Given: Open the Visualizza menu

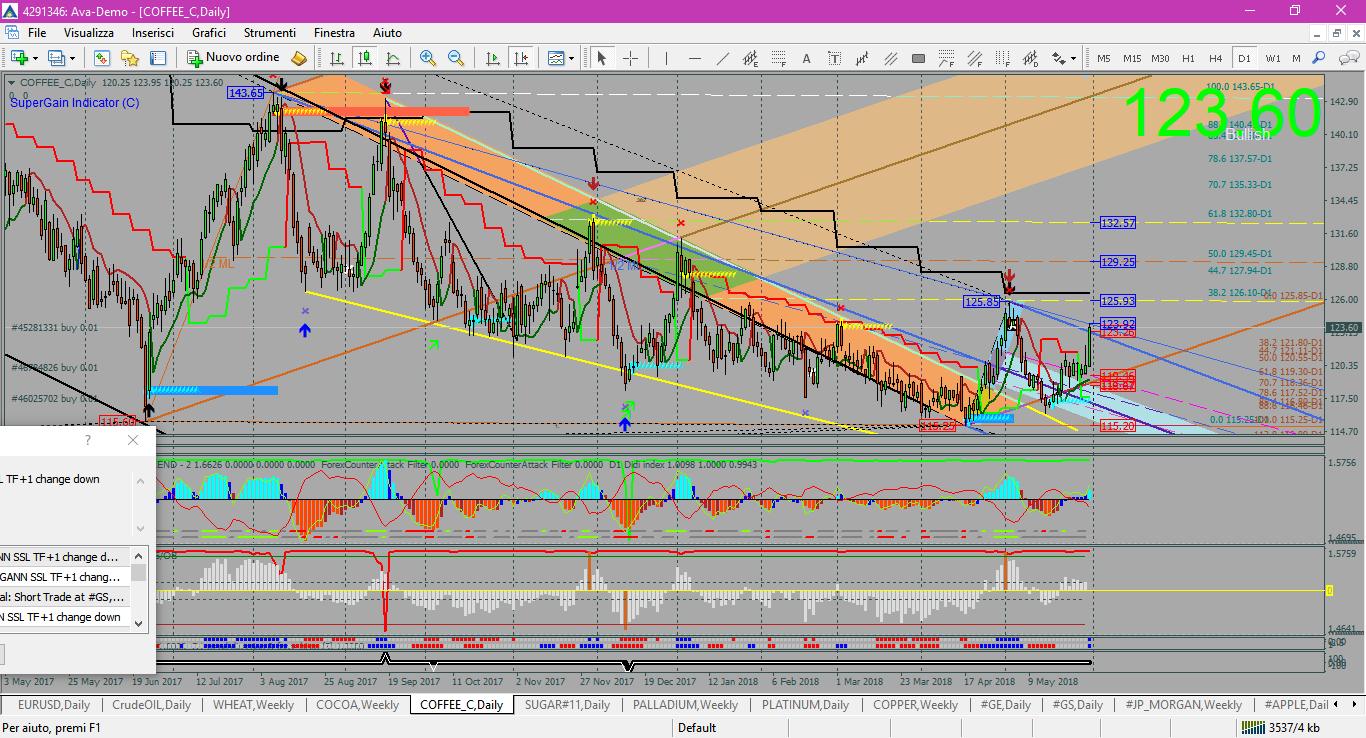Looking at the screenshot, I should [89, 33].
